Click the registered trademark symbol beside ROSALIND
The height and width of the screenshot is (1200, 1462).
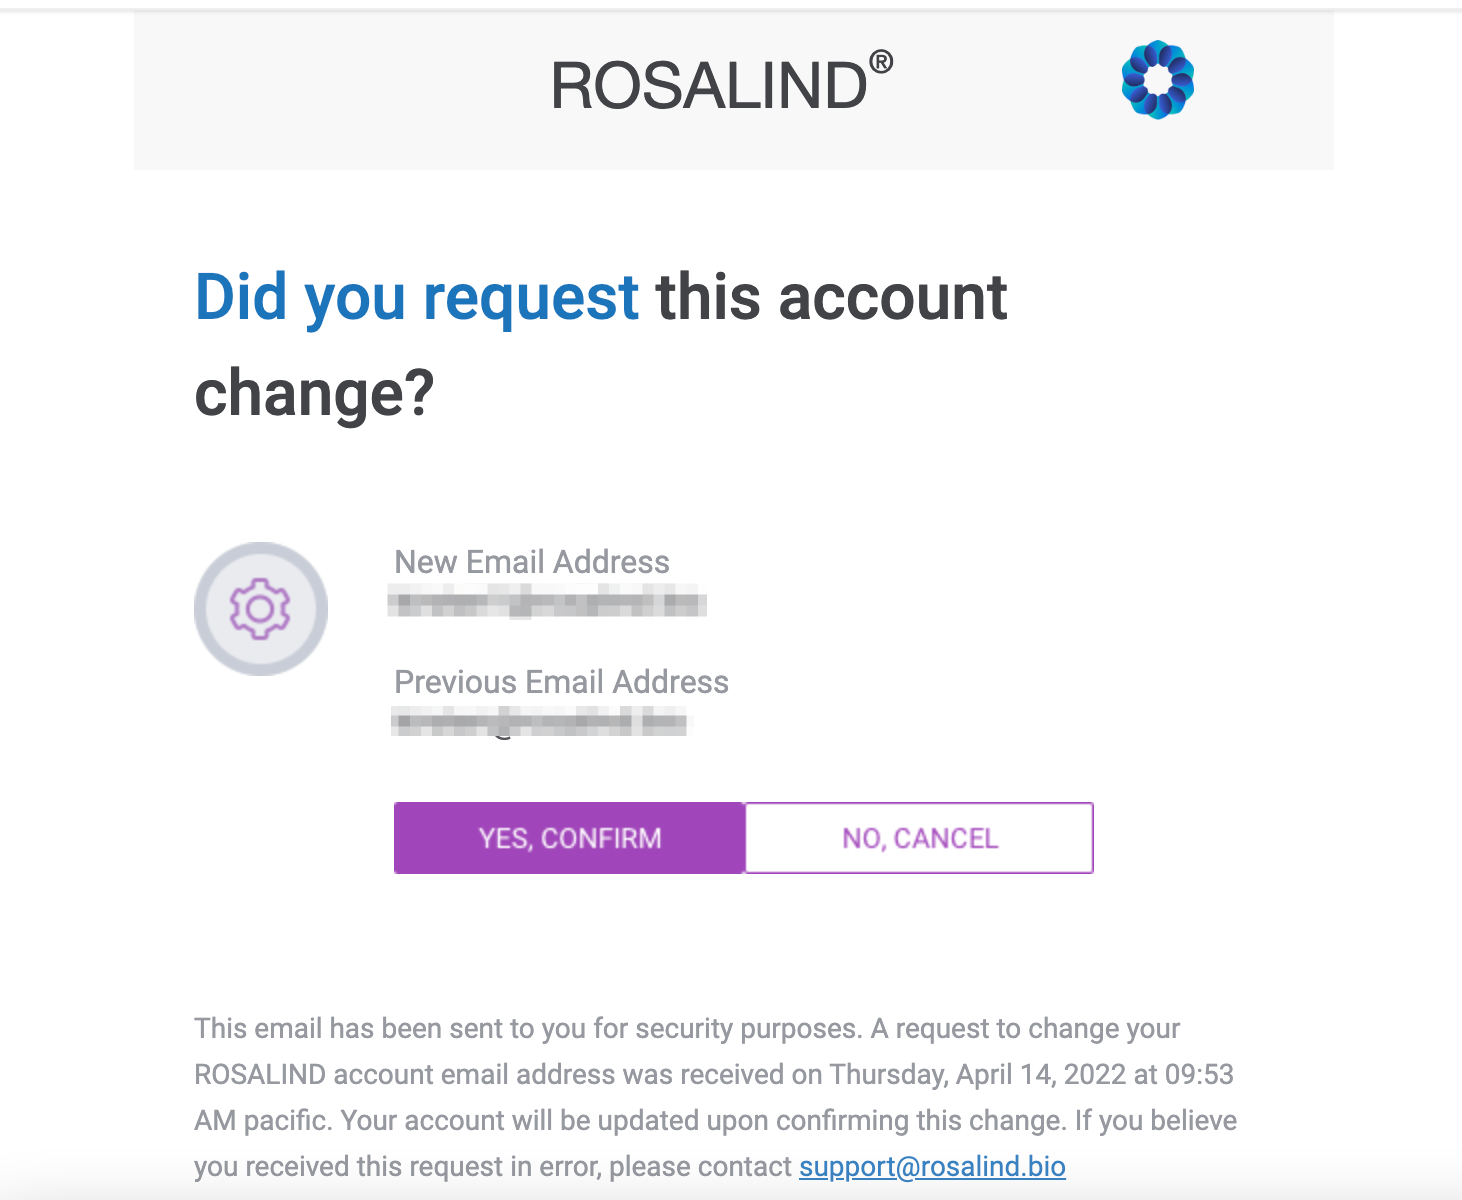[881, 62]
